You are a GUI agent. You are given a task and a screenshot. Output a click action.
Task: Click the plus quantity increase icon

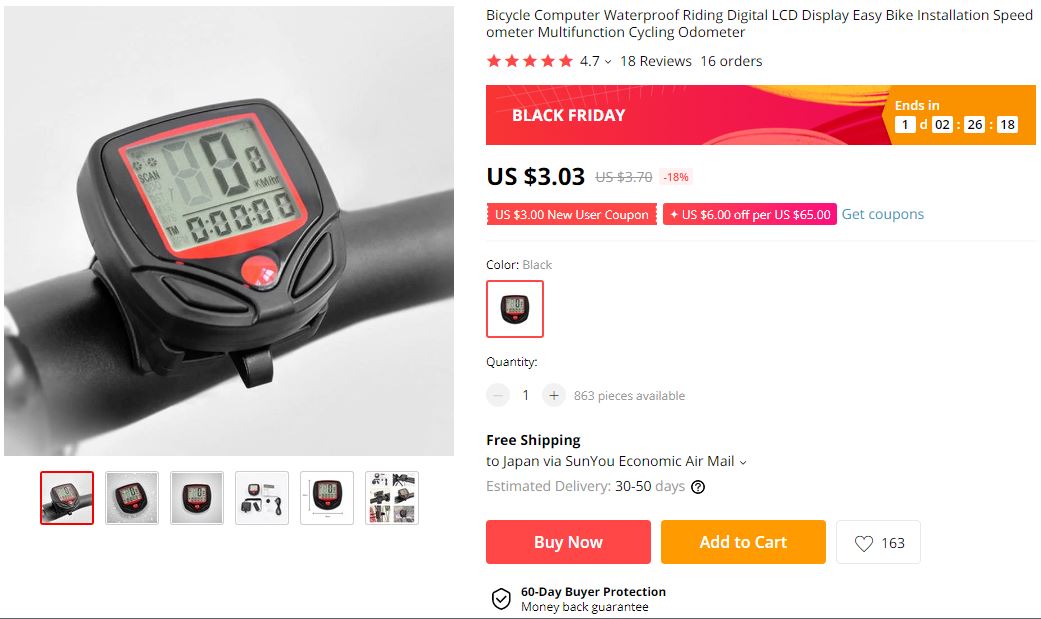coord(554,395)
